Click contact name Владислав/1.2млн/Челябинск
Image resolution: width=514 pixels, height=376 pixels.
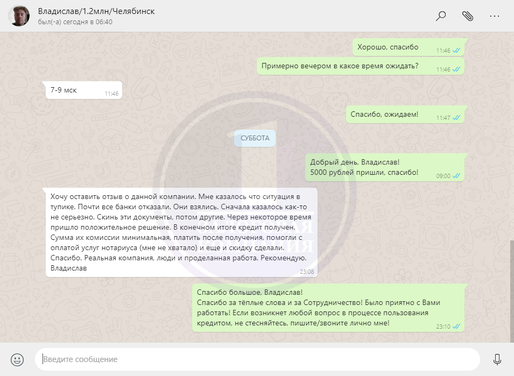coord(96,11)
